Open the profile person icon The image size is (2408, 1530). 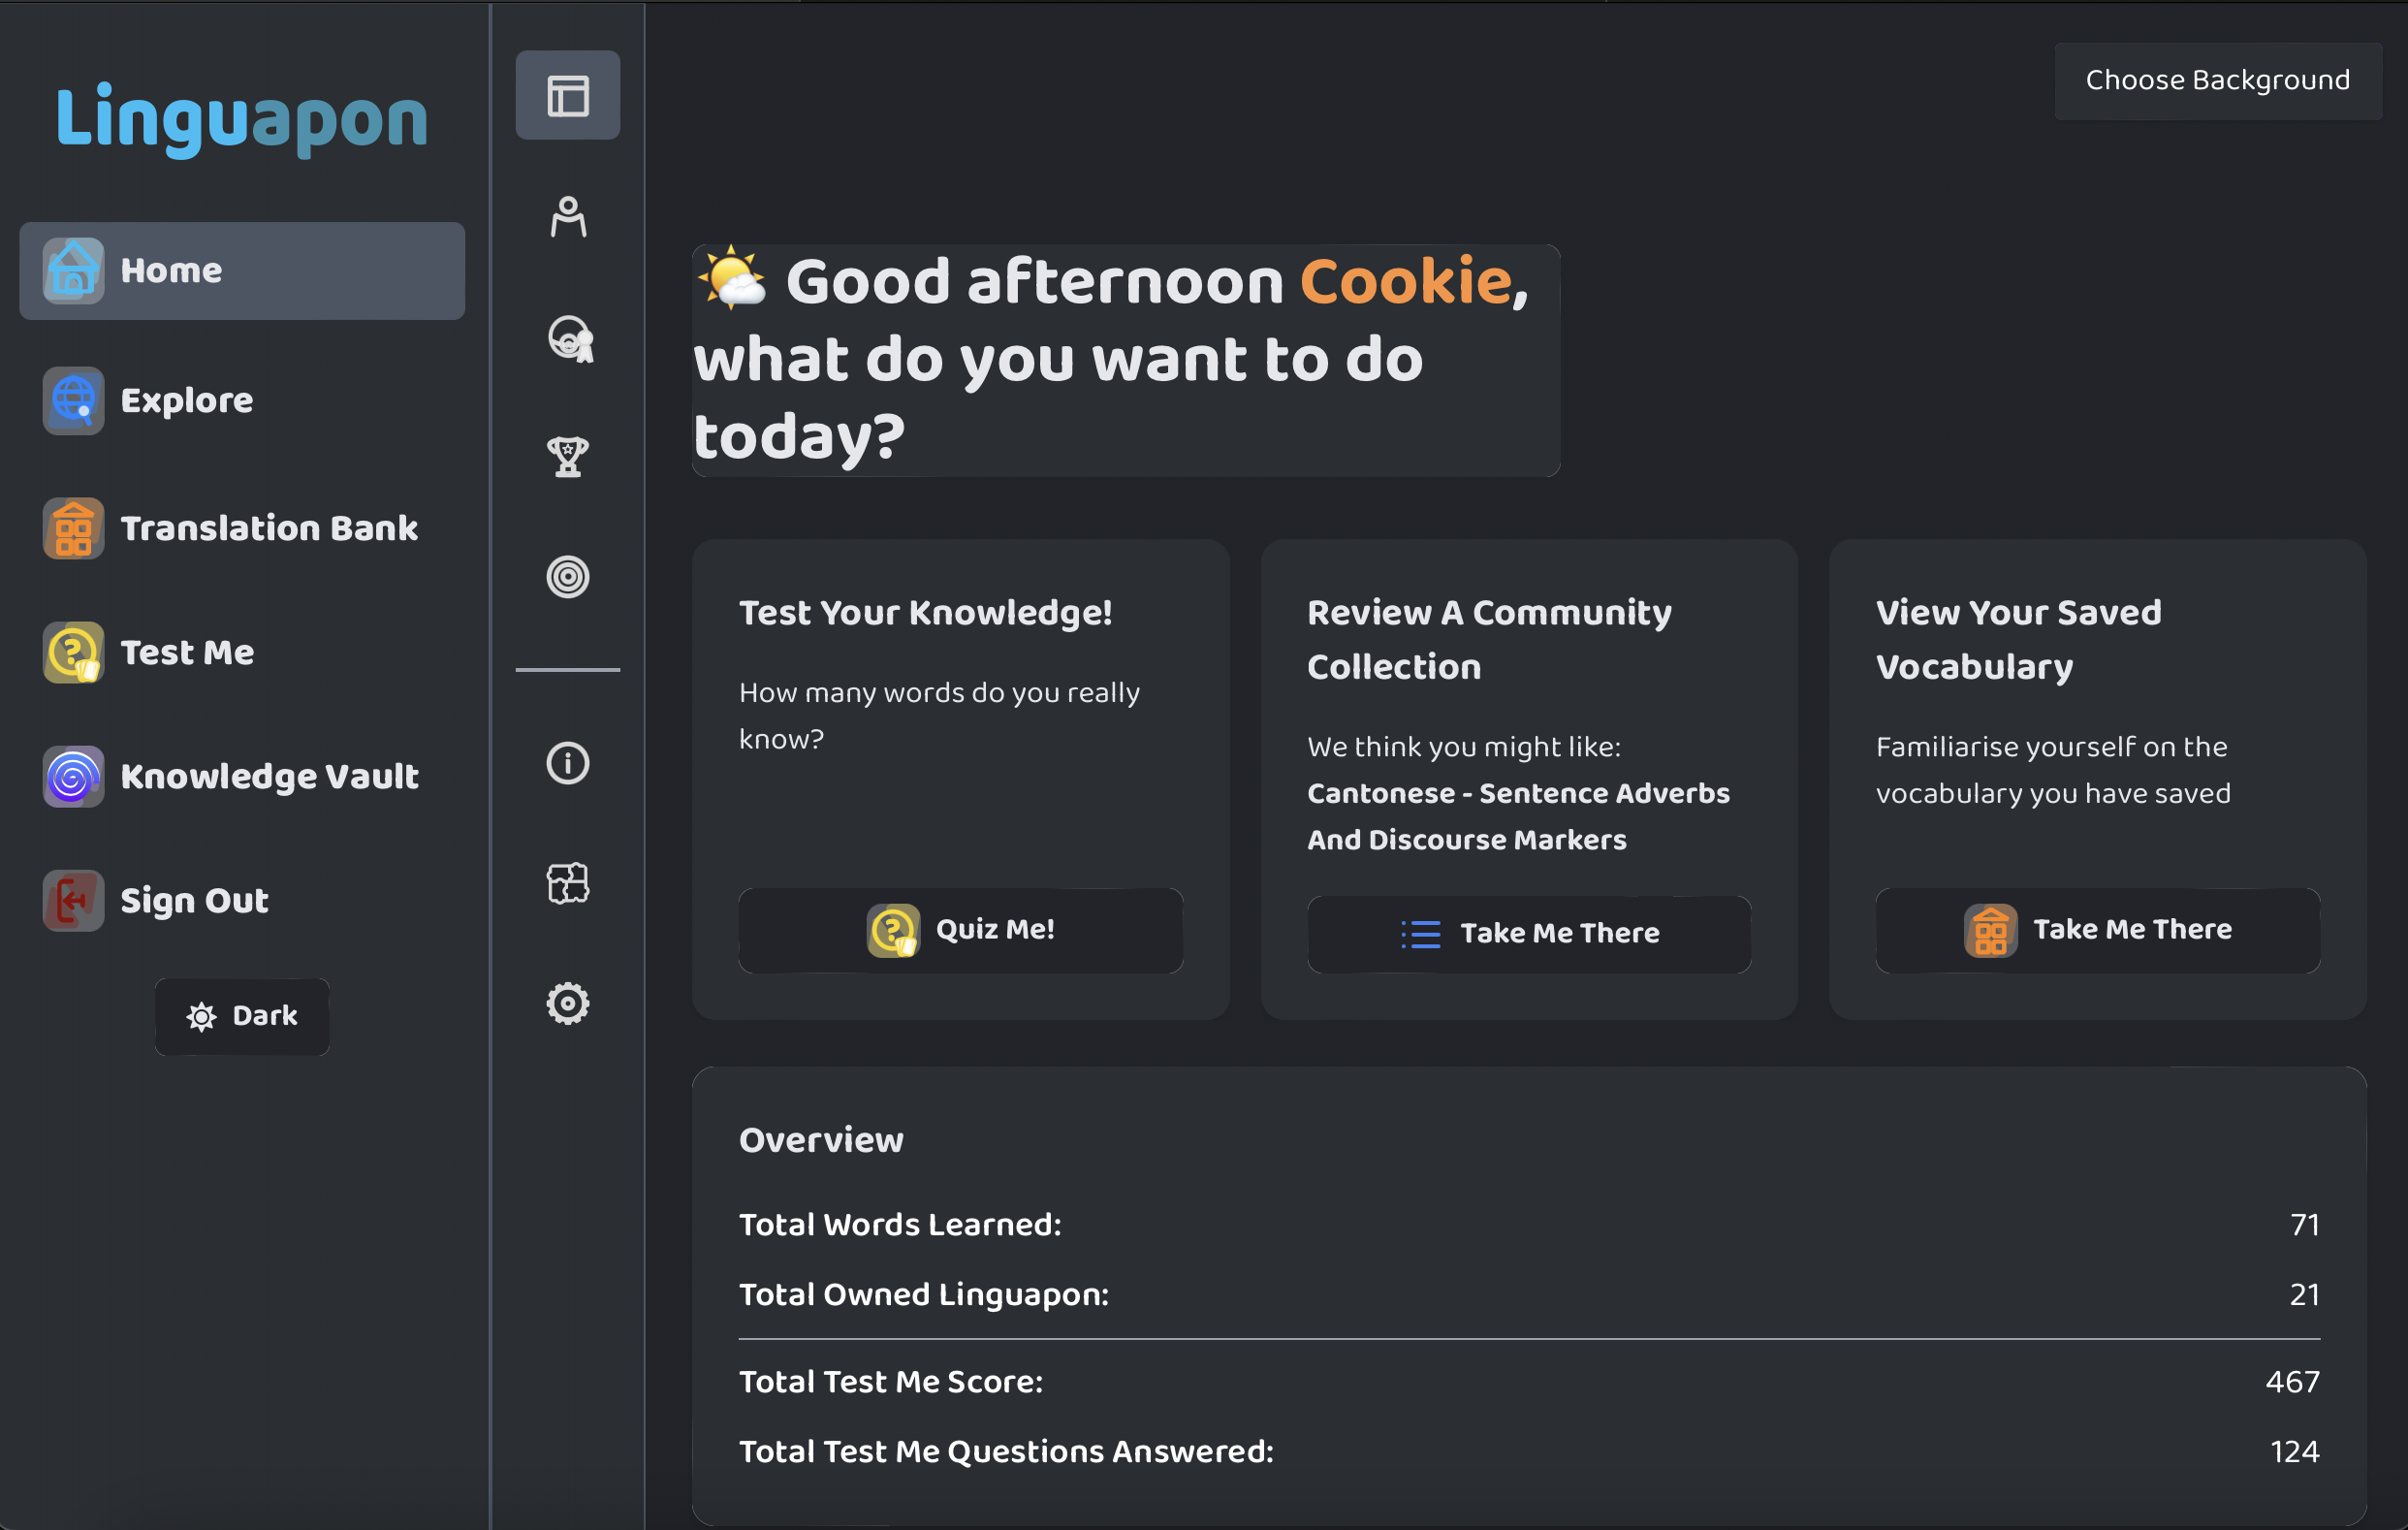(x=567, y=216)
